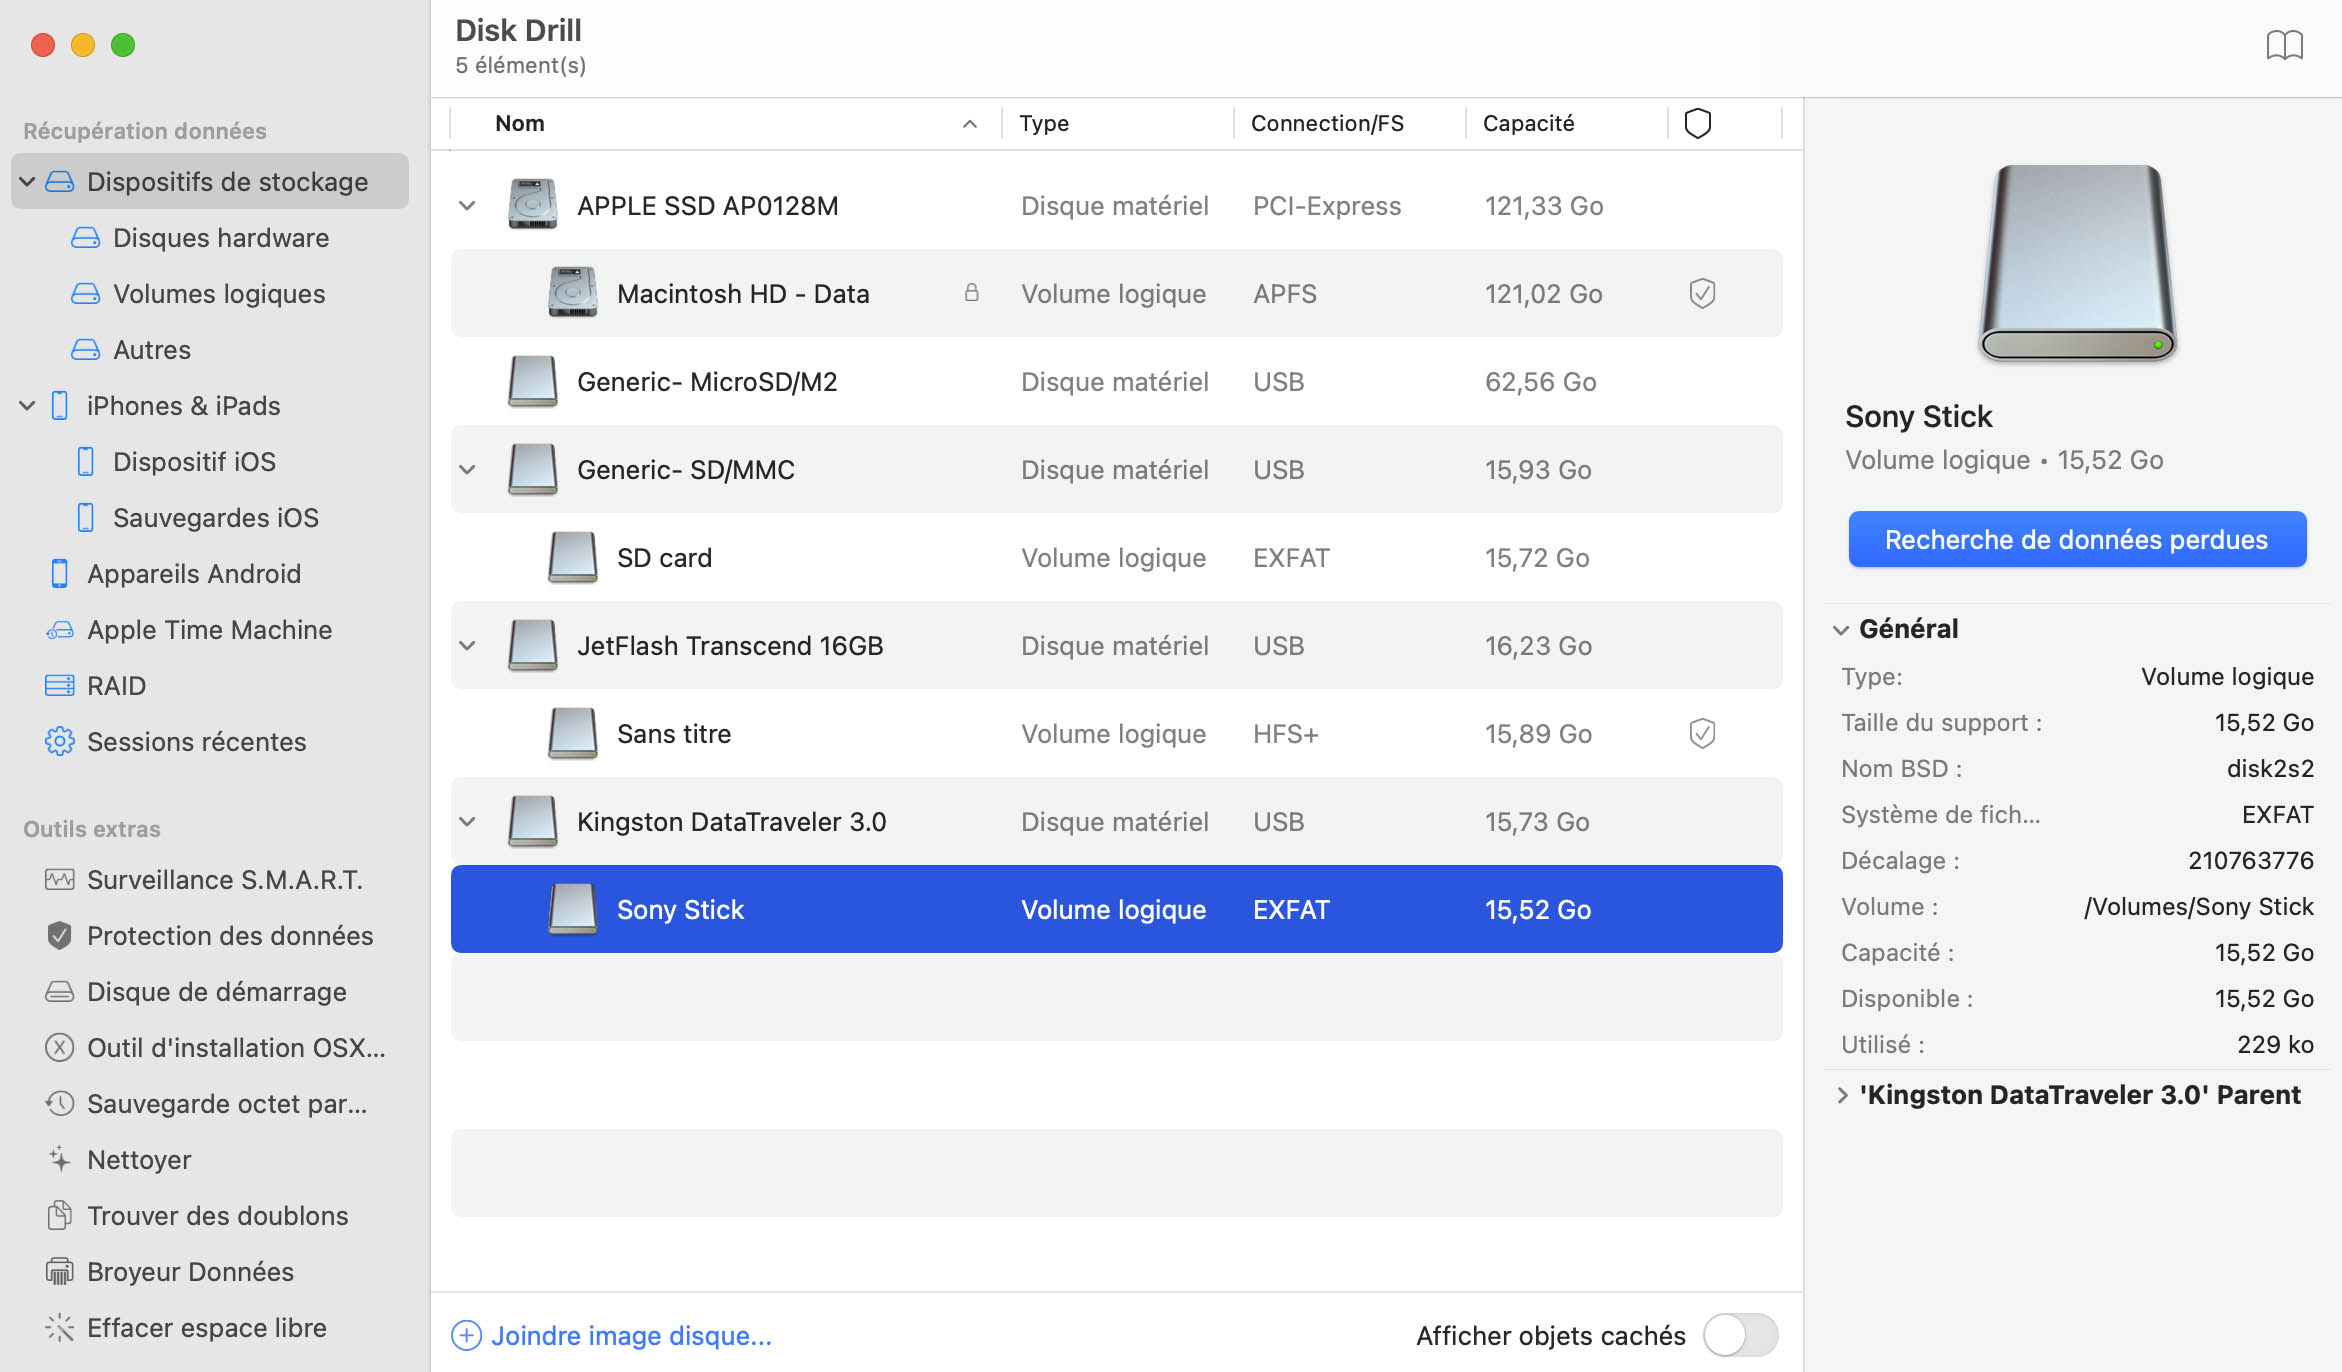This screenshot has height=1372, width=2342.
Task: Select Autres in sidebar
Action: point(151,350)
